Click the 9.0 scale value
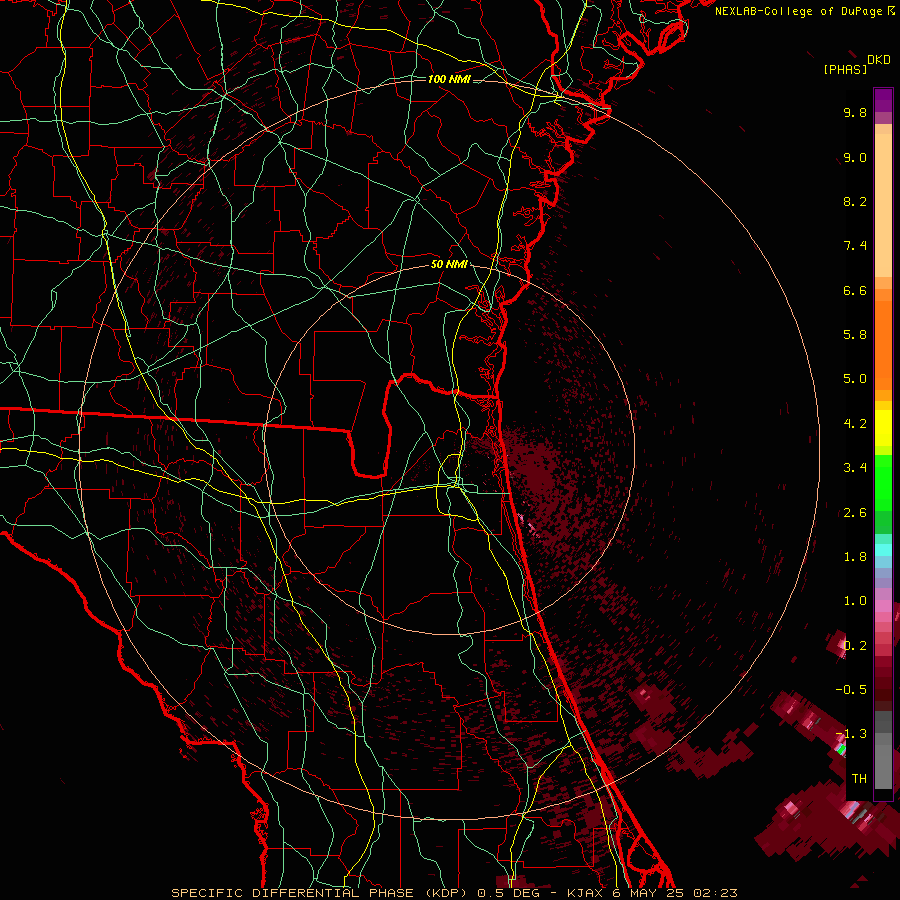This screenshot has height=900, width=900. [x=855, y=157]
